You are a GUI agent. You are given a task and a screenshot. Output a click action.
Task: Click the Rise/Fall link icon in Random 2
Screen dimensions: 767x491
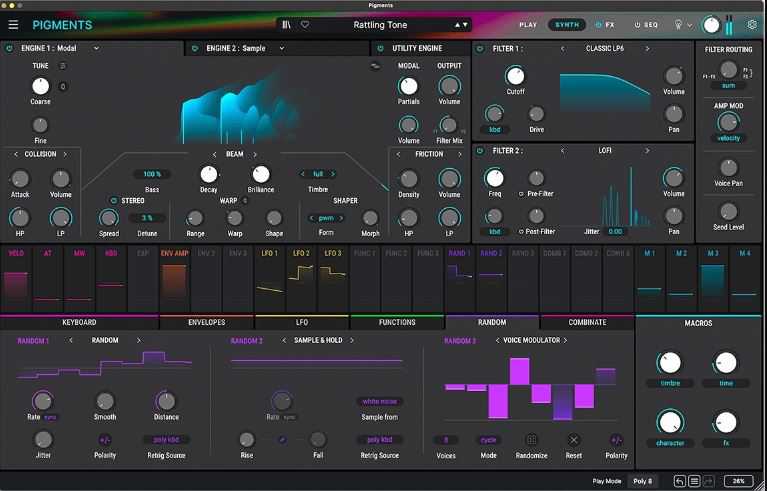click(x=282, y=440)
